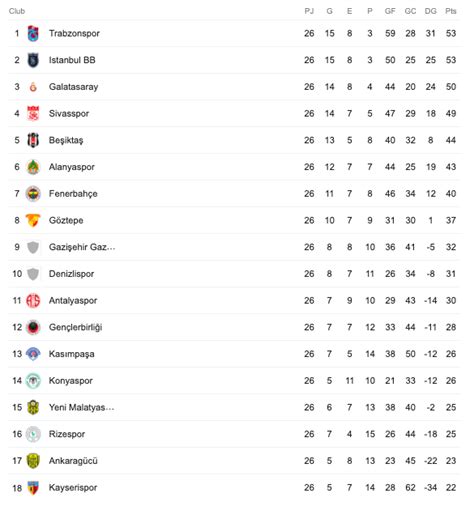Click the Galatasaray logo icon
The height and width of the screenshot is (506, 474).
coord(33,87)
